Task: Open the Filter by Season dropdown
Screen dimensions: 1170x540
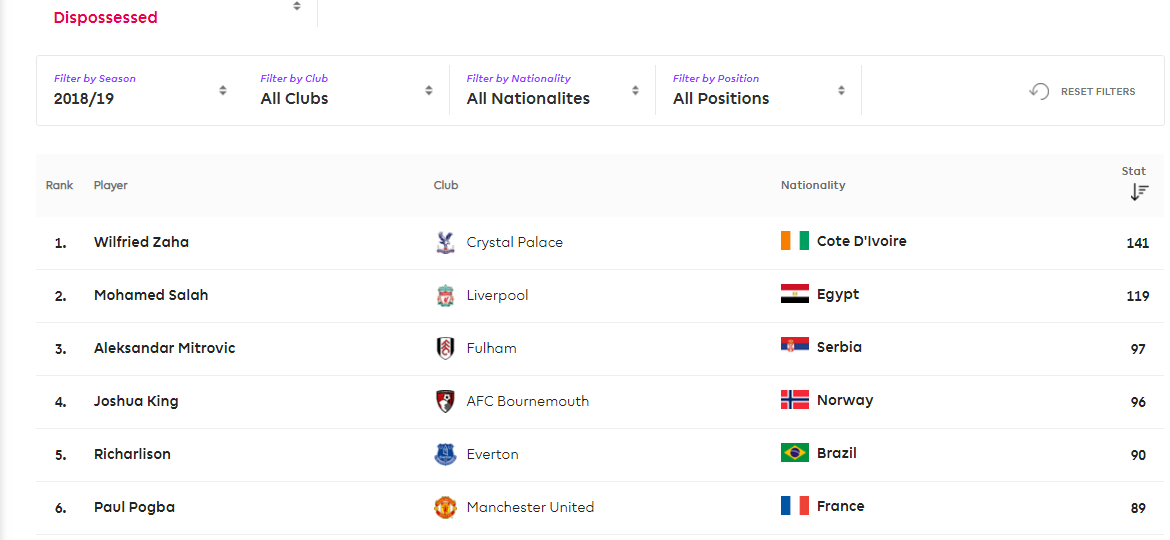Action: coord(140,90)
